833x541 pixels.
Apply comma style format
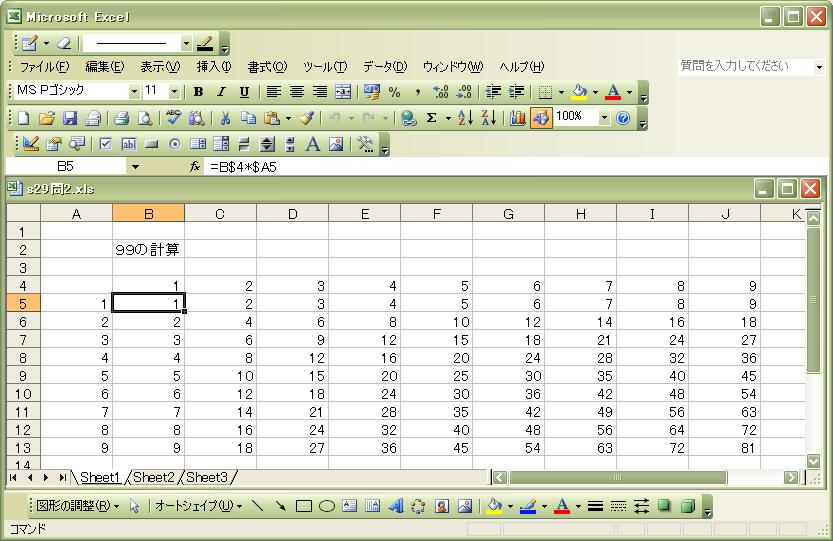[x=418, y=92]
